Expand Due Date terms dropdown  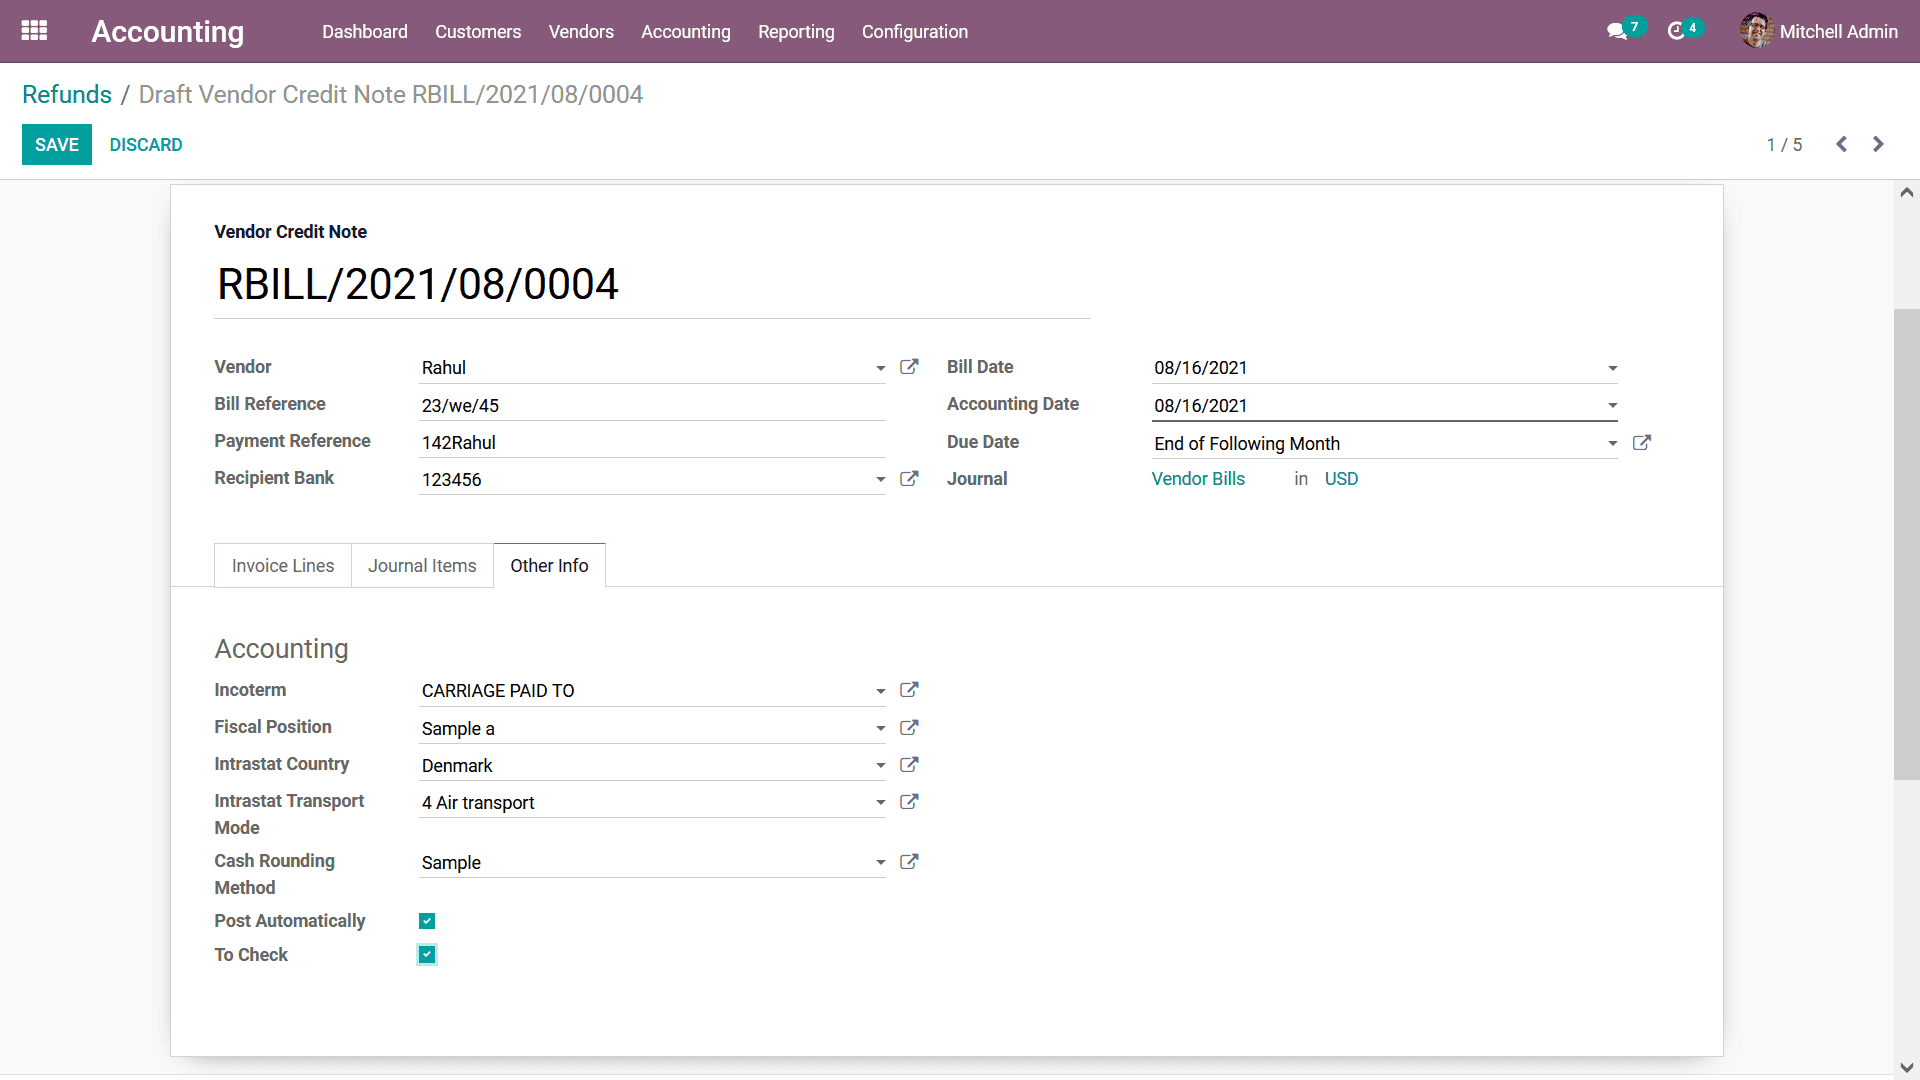[1612, 443]
